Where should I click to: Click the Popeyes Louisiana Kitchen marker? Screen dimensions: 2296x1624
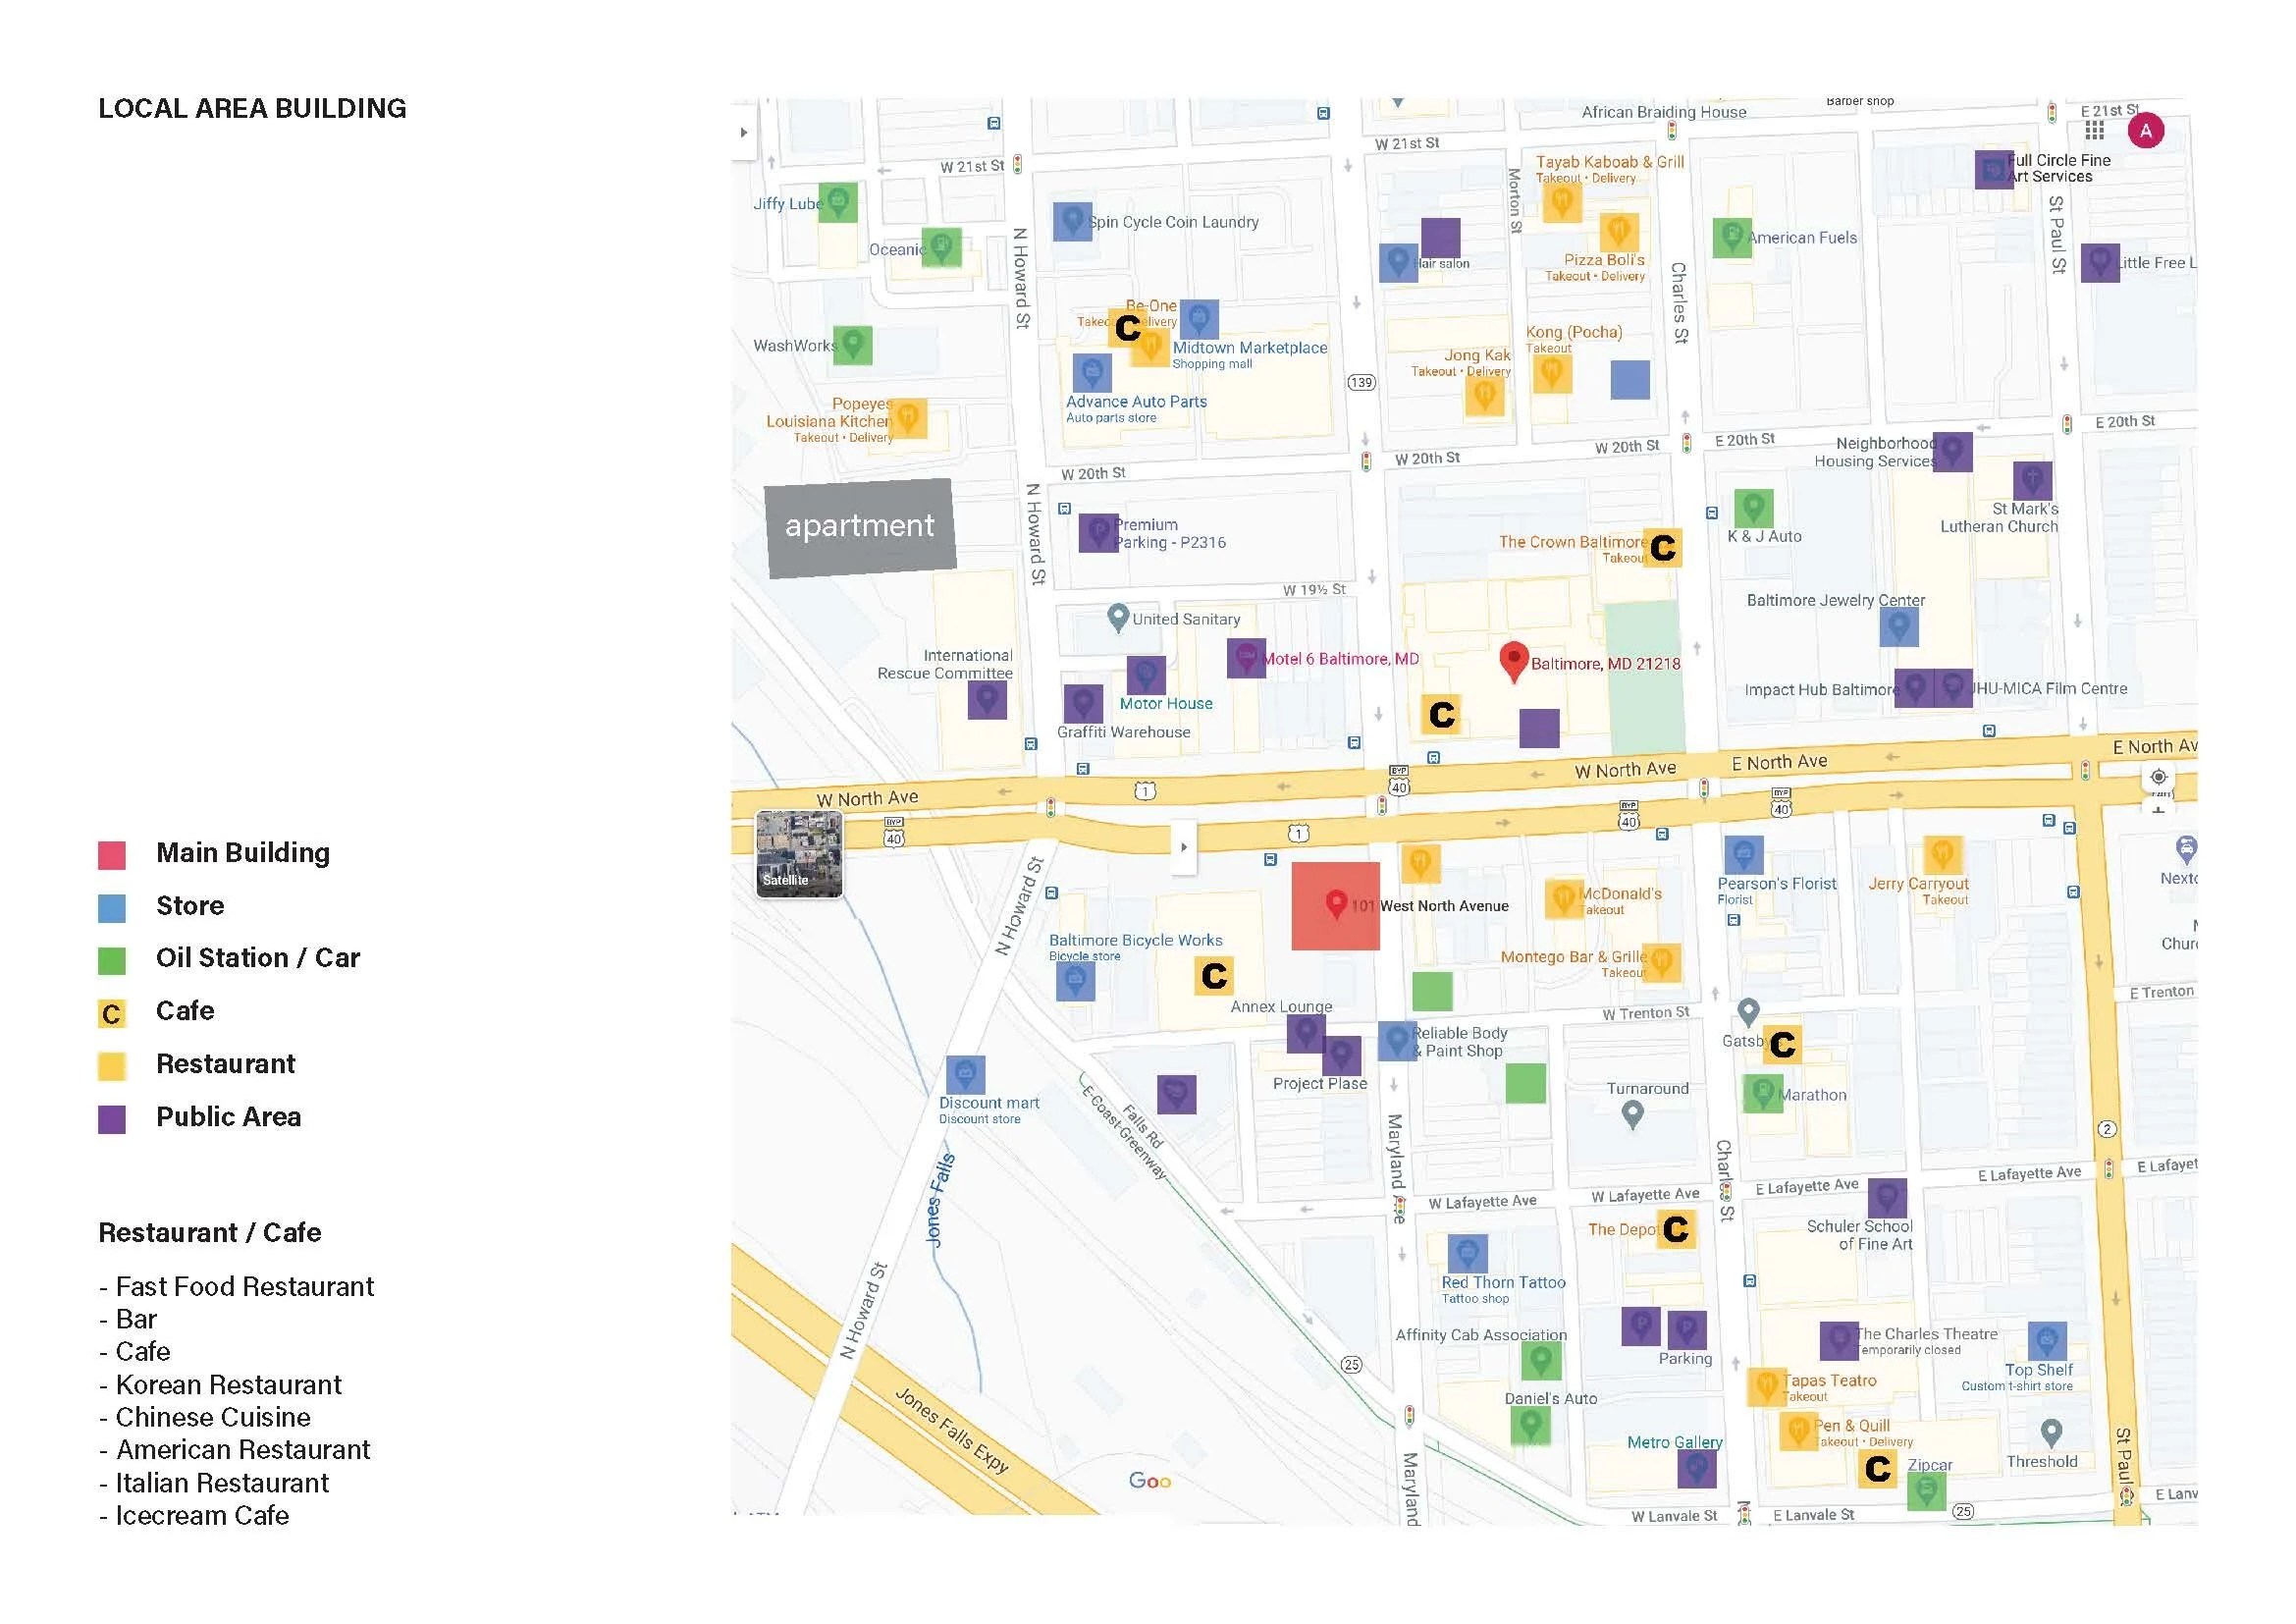point(908,418)
